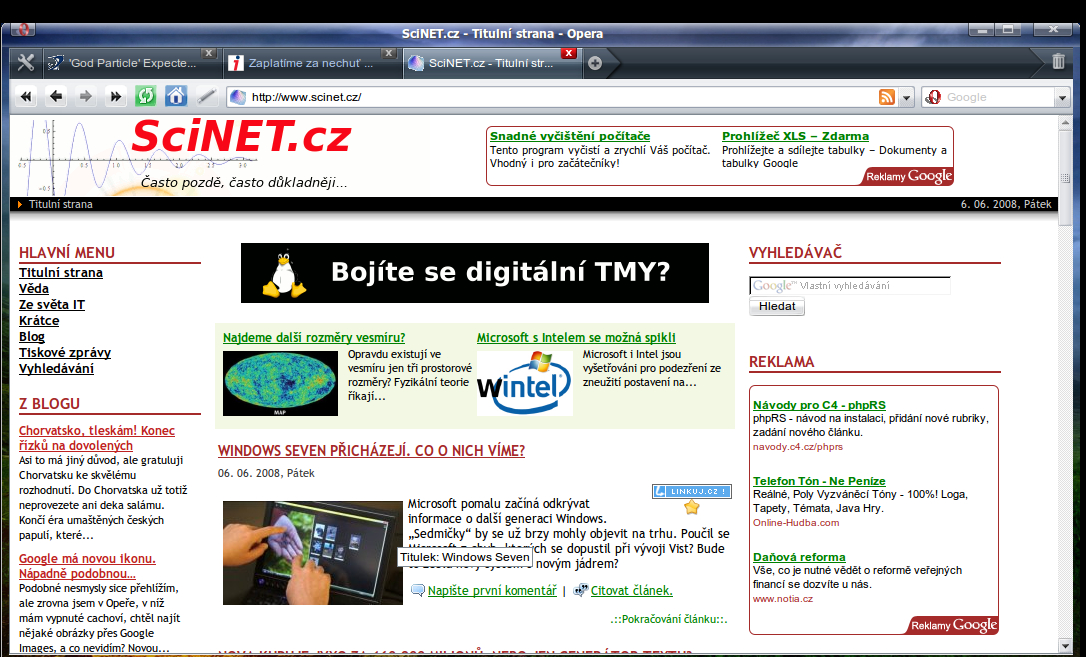Close the SciNET.cz tab
This screenshot has width=1086, height=657.
pos(569,53)
